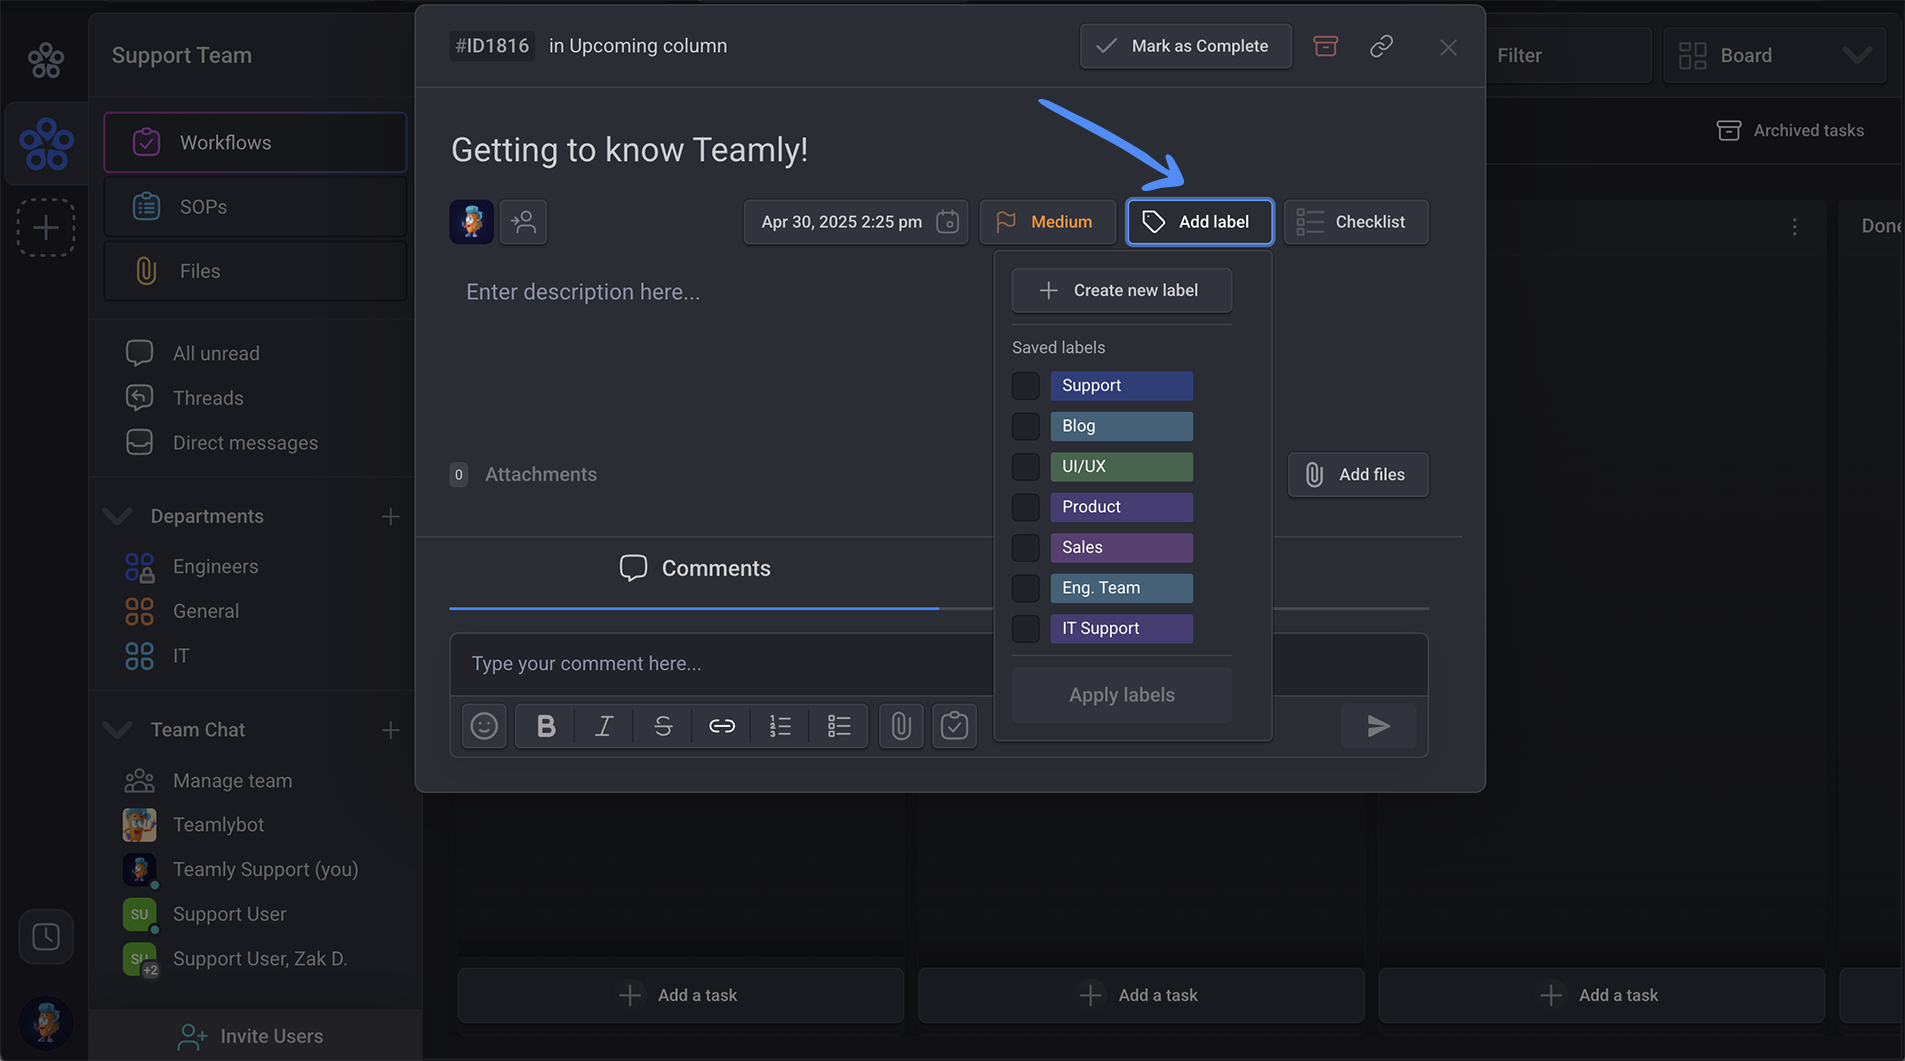Screen dimensions: 1905x1061
Task: Open SOPs in sidebar
Action: pyautogui.click(x=255, y=207)
